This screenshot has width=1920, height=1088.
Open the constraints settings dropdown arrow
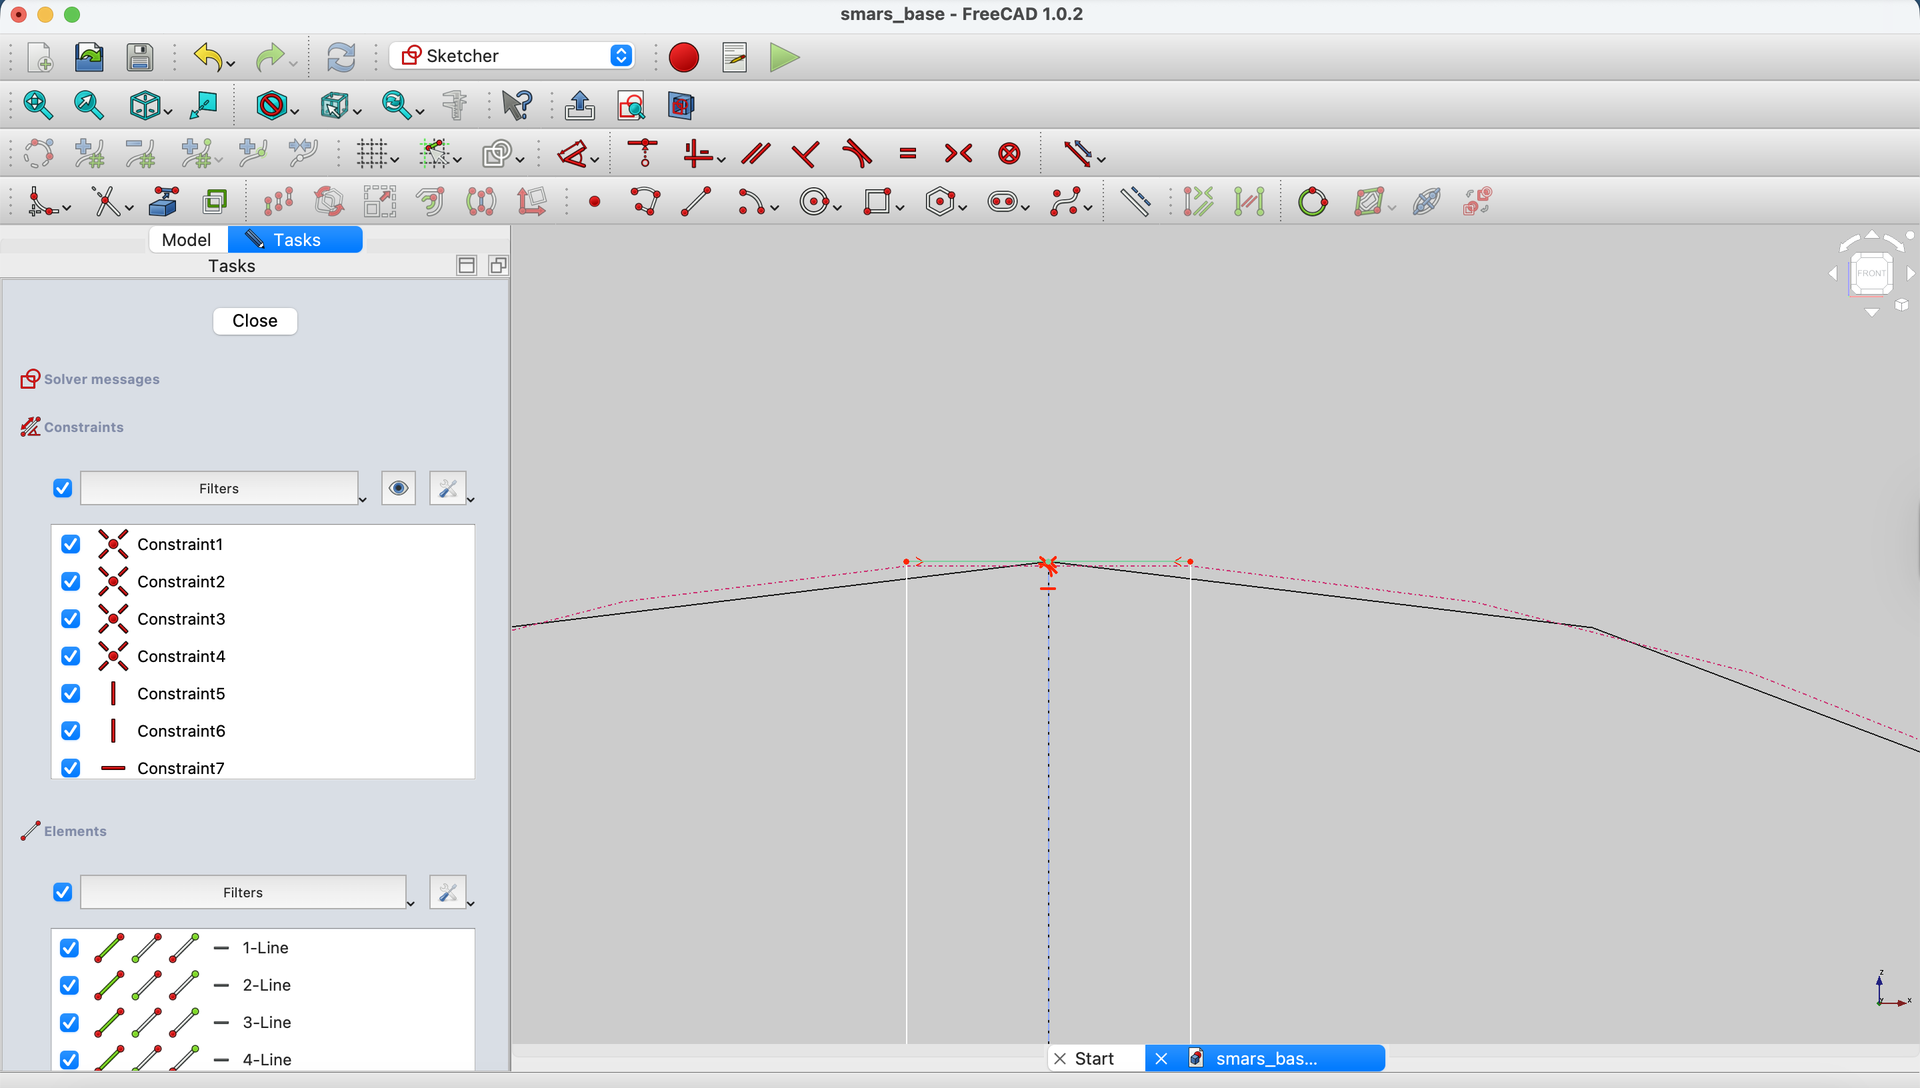pyautogui.click(x=470, y=499)
